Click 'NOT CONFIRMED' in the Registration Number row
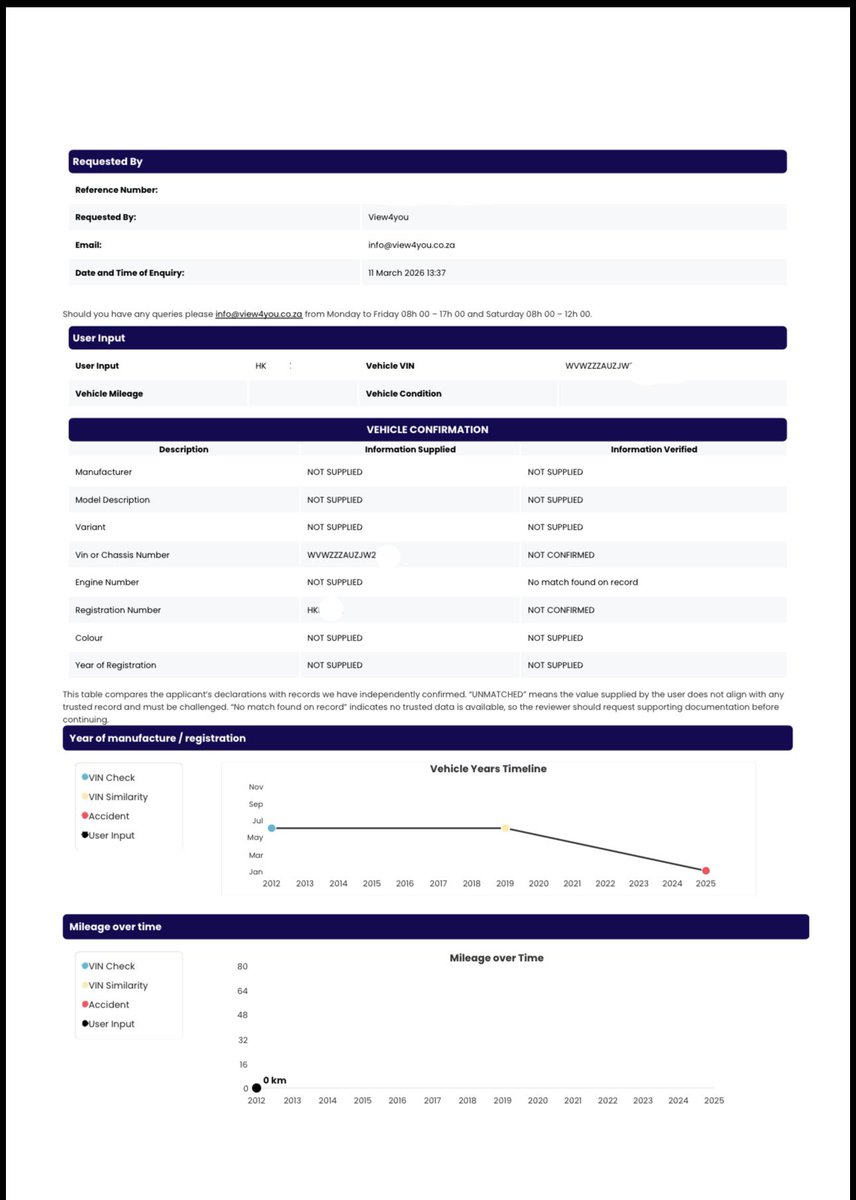This screenshot has height=1200, width=856. click(561, 610)
